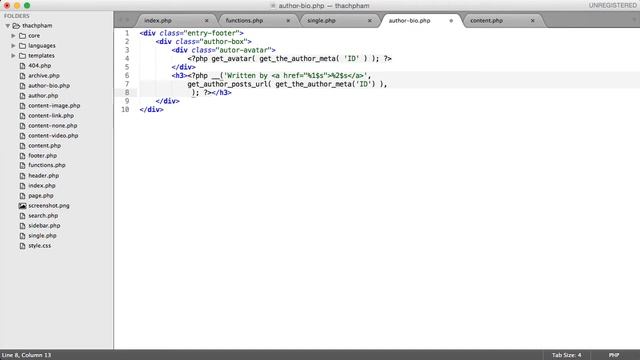The height and width of the screenshot is (360, 640).
Task: Click the templates folder icon
Action: [x=22, y=56]
